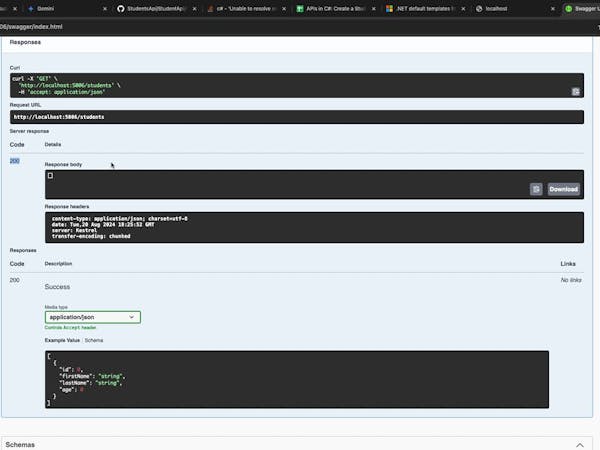The image size is (600, 450).
Task: Copy the curl command to clipboard
Action: point(576,91)
